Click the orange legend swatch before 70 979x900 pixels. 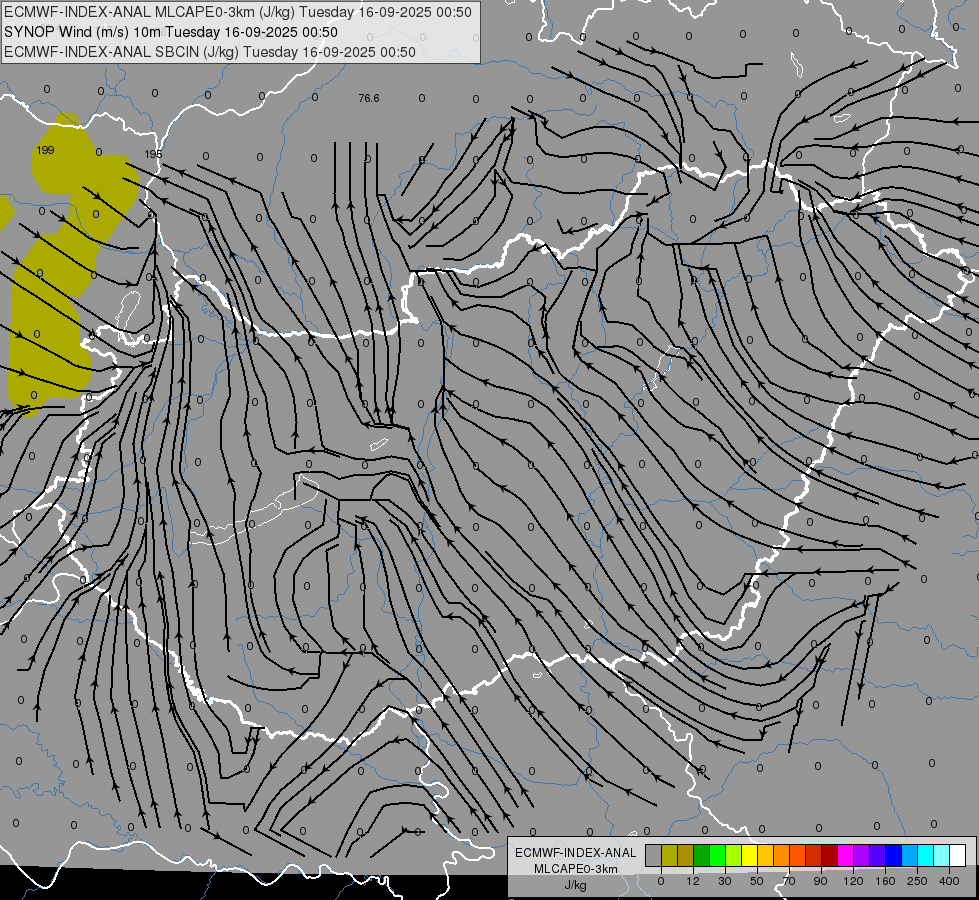(782, 855)
